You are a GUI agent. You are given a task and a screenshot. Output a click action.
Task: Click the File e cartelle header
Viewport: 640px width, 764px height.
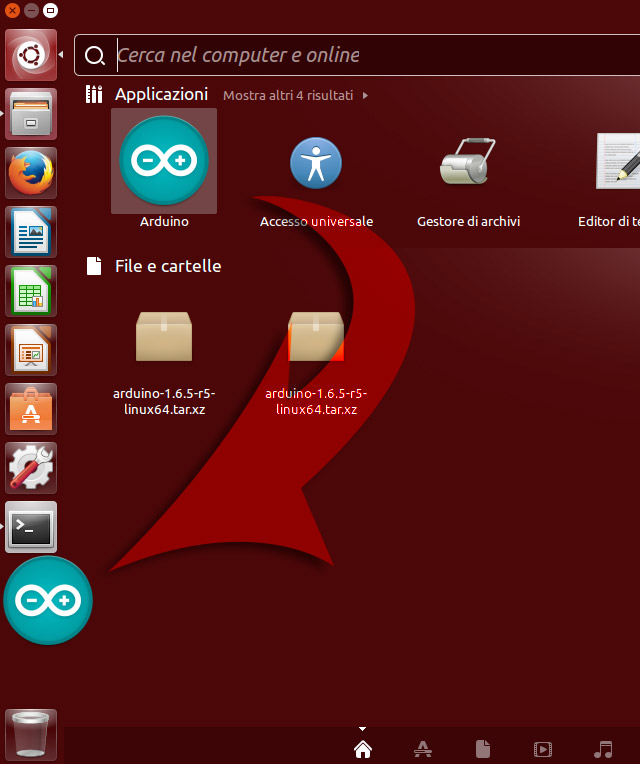168,266
